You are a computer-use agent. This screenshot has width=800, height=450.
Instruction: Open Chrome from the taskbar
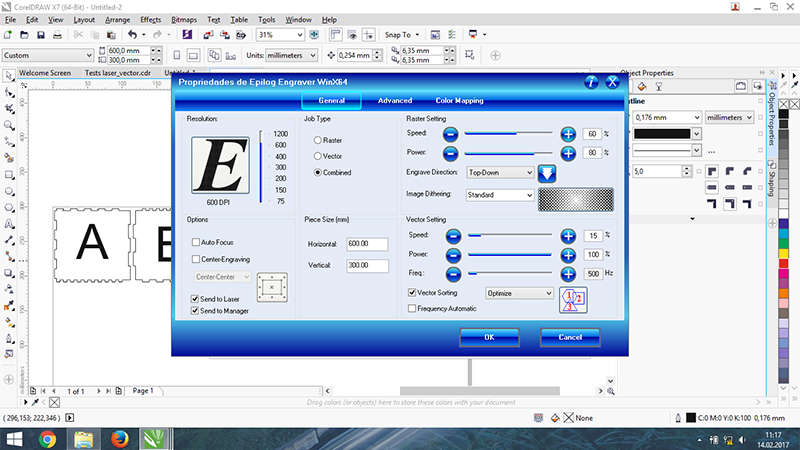pos(47,439)
